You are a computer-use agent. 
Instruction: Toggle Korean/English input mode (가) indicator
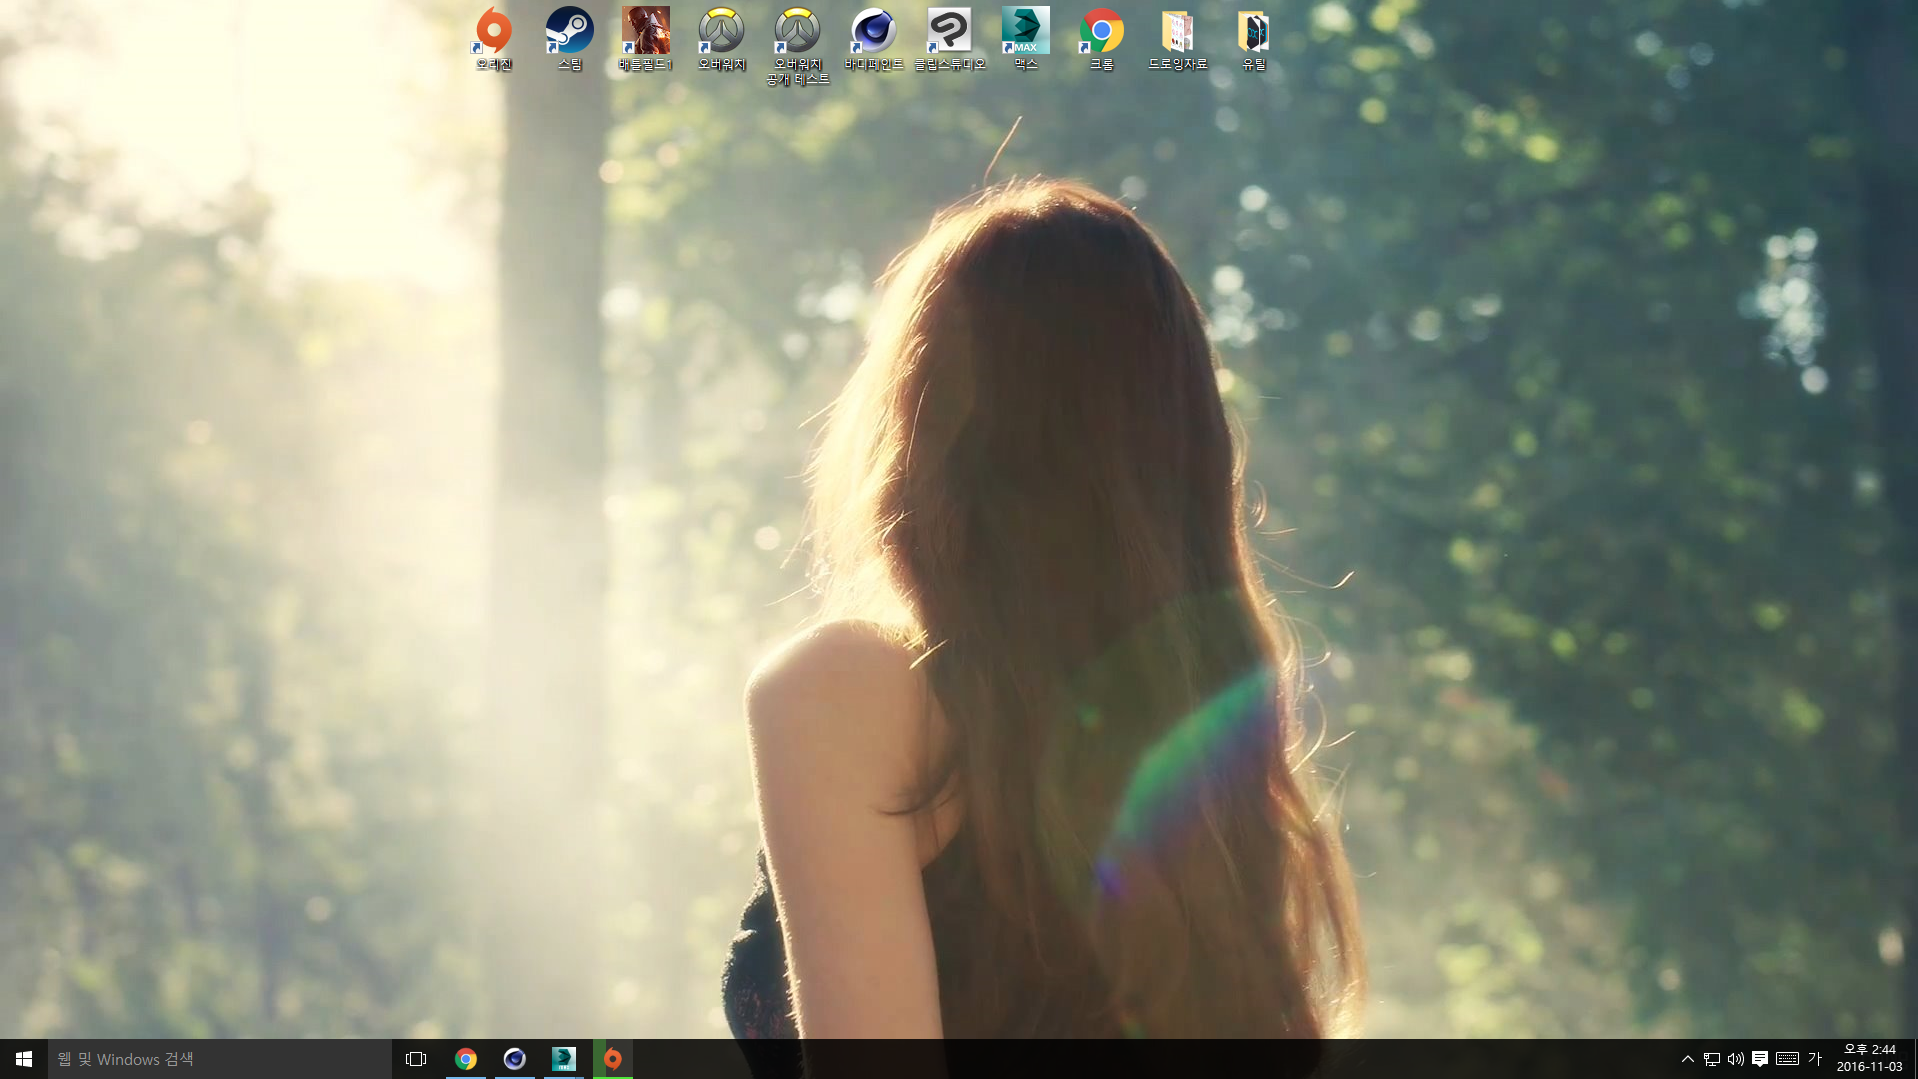[x=1814, y=1058]
